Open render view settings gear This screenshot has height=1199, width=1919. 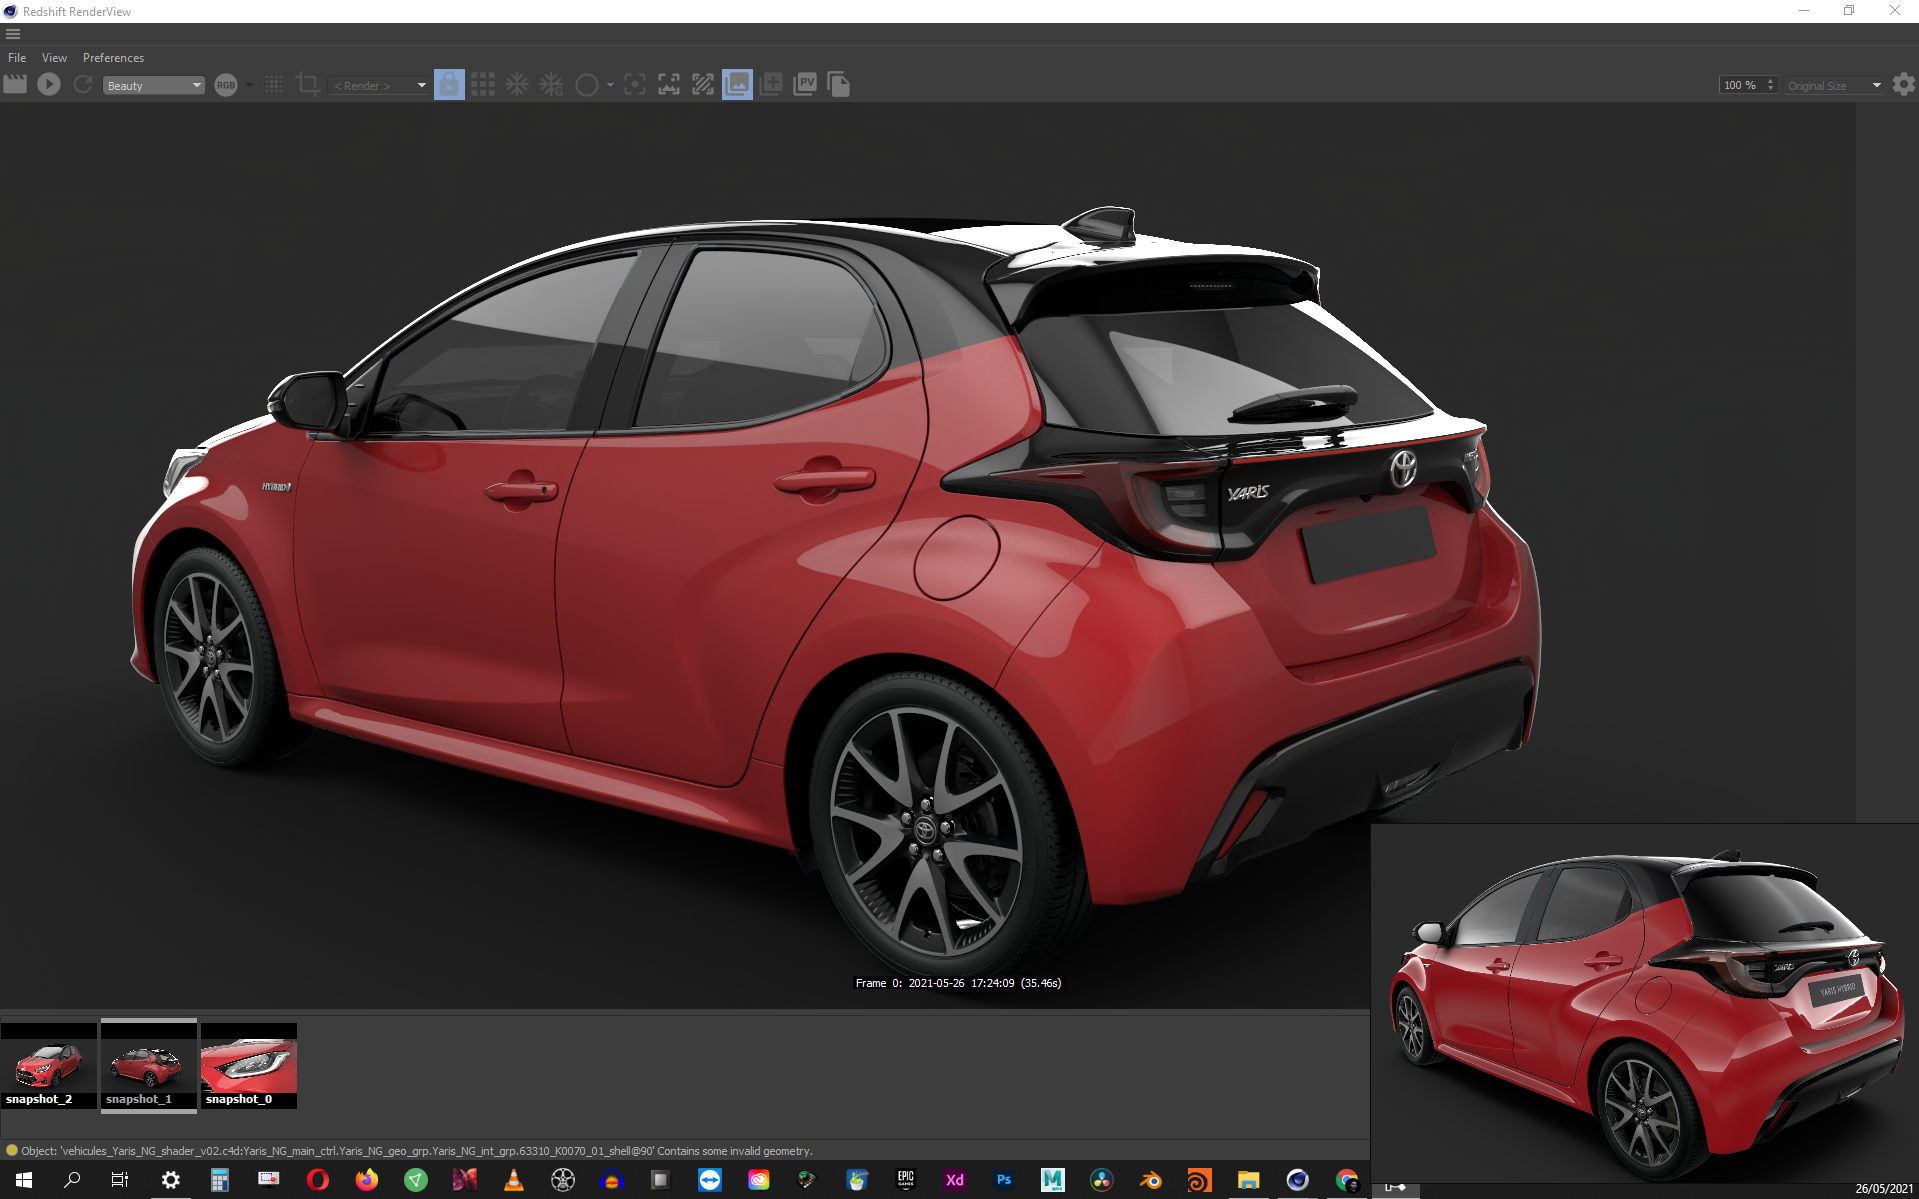point(1903,85)
